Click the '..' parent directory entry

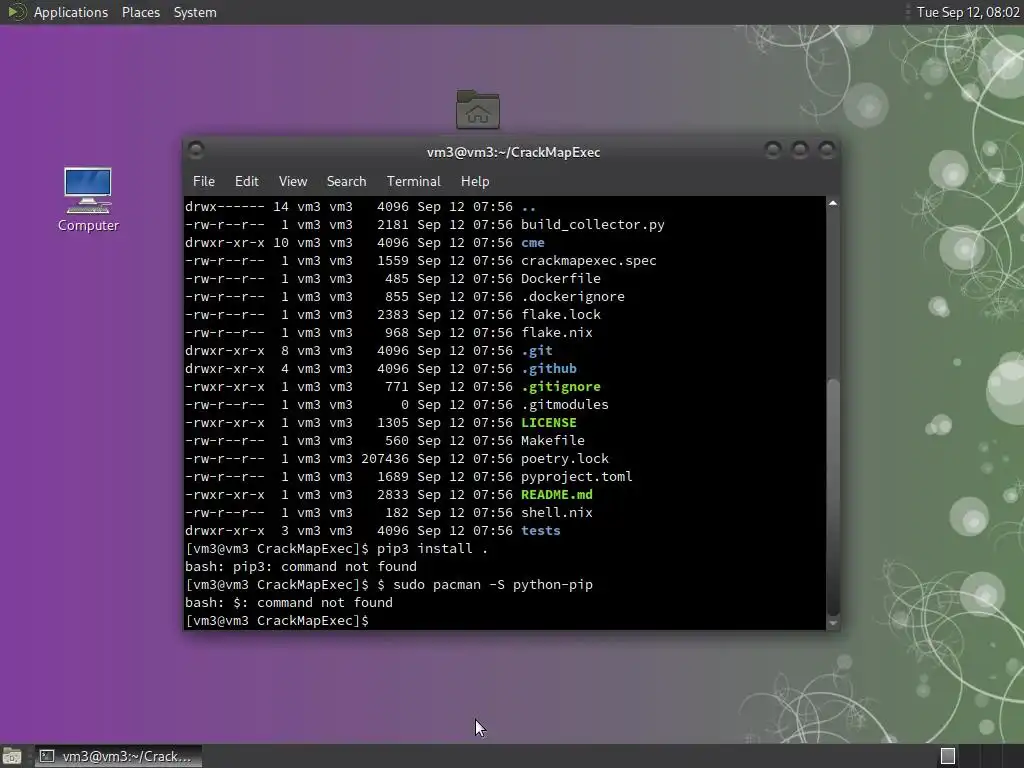(528, 208)
